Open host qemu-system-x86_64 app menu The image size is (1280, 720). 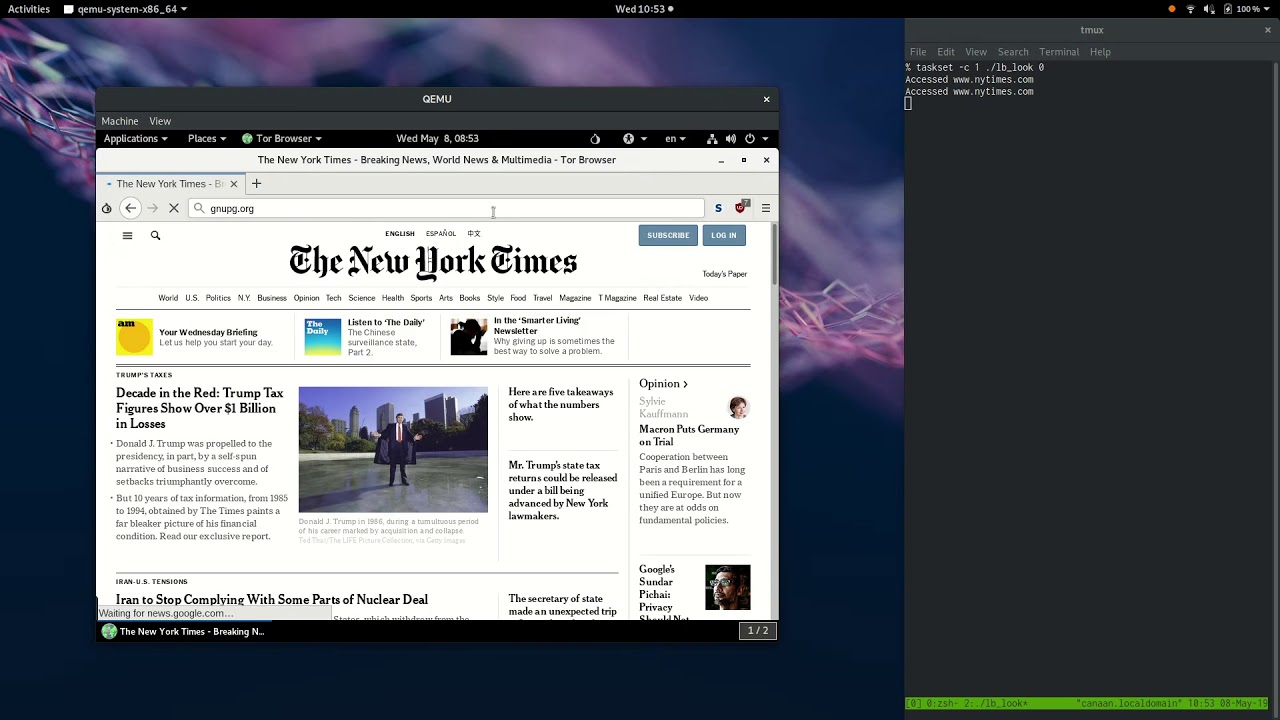pos(125,9)
